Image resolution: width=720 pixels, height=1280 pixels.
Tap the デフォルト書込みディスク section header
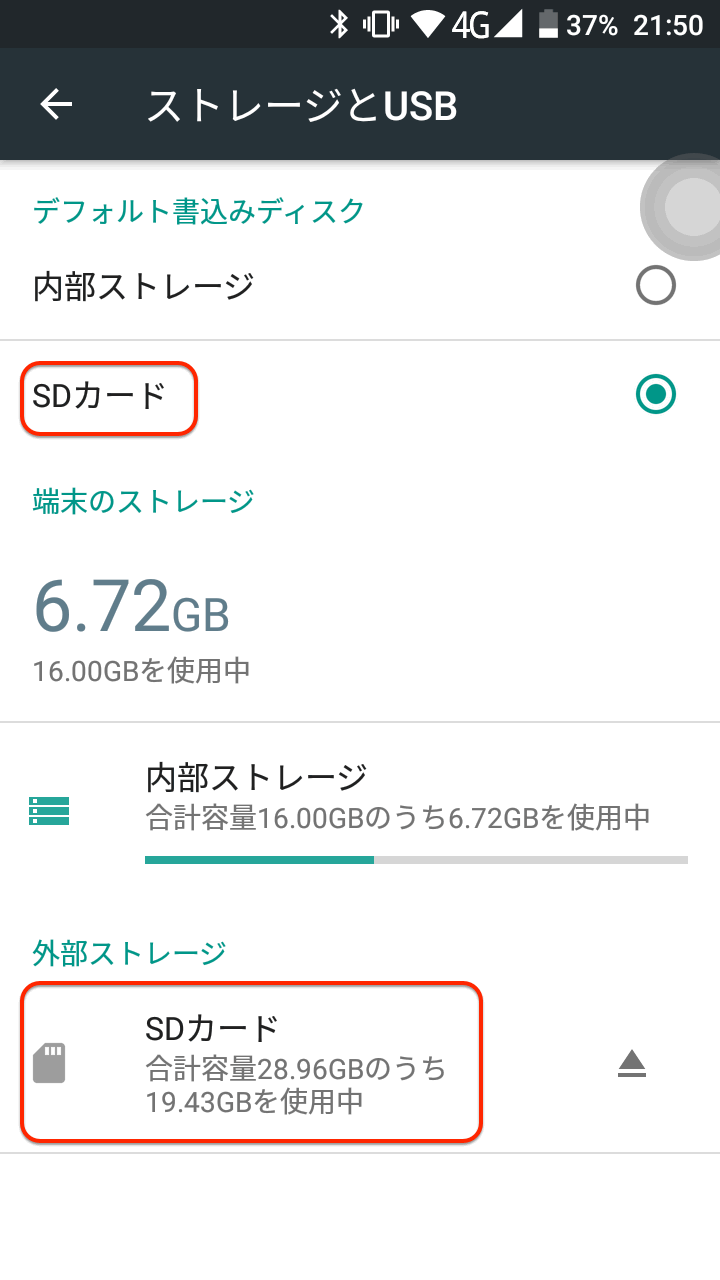pos(198,212)
